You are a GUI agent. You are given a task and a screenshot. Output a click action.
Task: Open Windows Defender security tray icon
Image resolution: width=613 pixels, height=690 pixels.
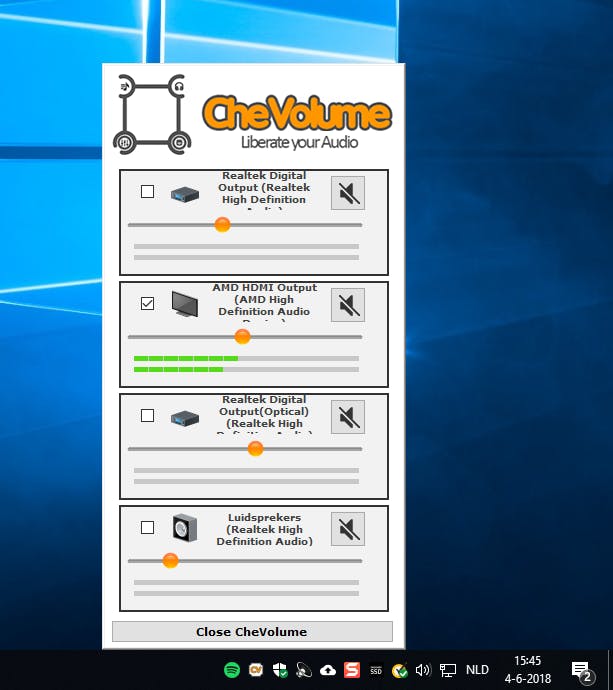point(280,670)
